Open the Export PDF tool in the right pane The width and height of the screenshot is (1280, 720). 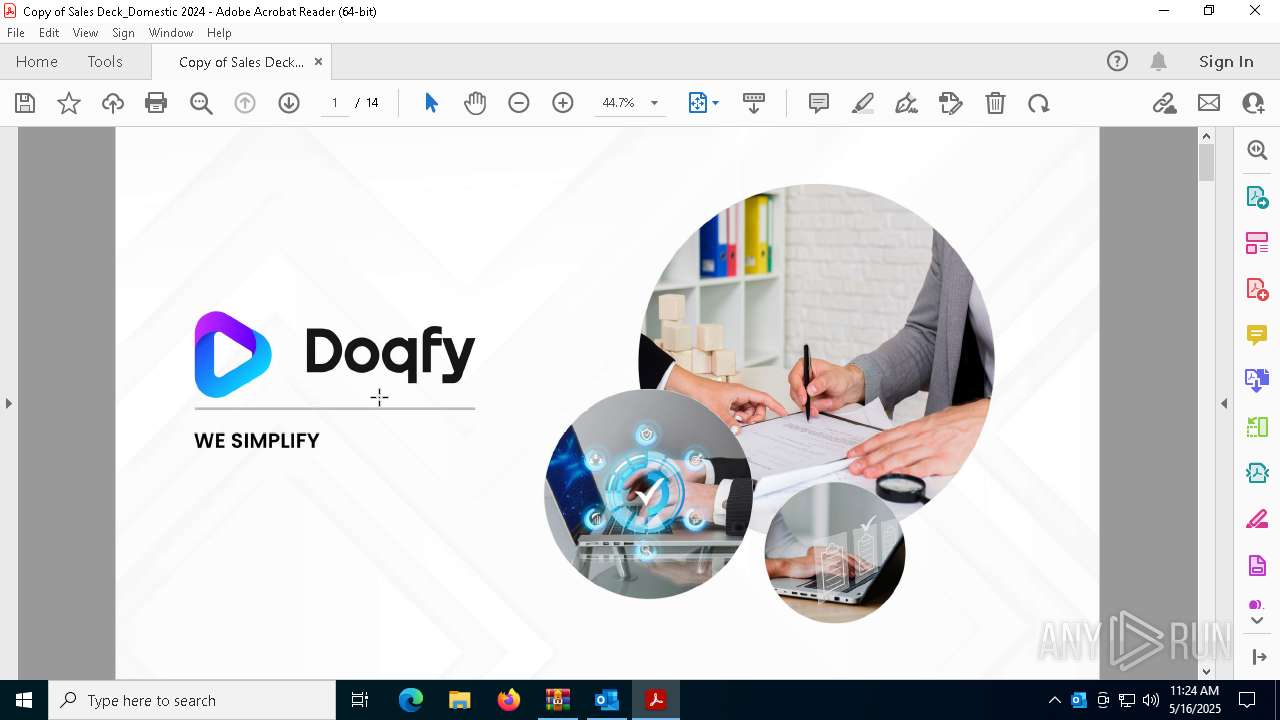(1257, 197)
